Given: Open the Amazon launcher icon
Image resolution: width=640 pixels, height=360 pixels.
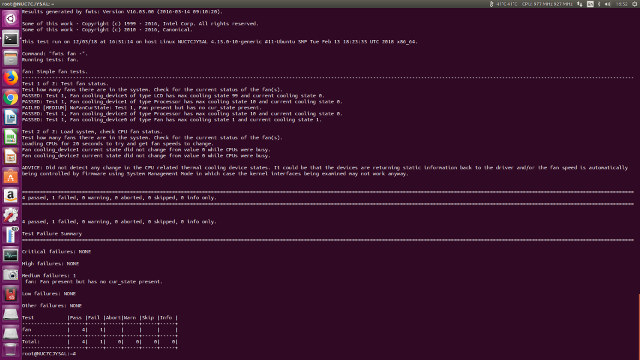Looking at the screenshot, I should (11, 196).
